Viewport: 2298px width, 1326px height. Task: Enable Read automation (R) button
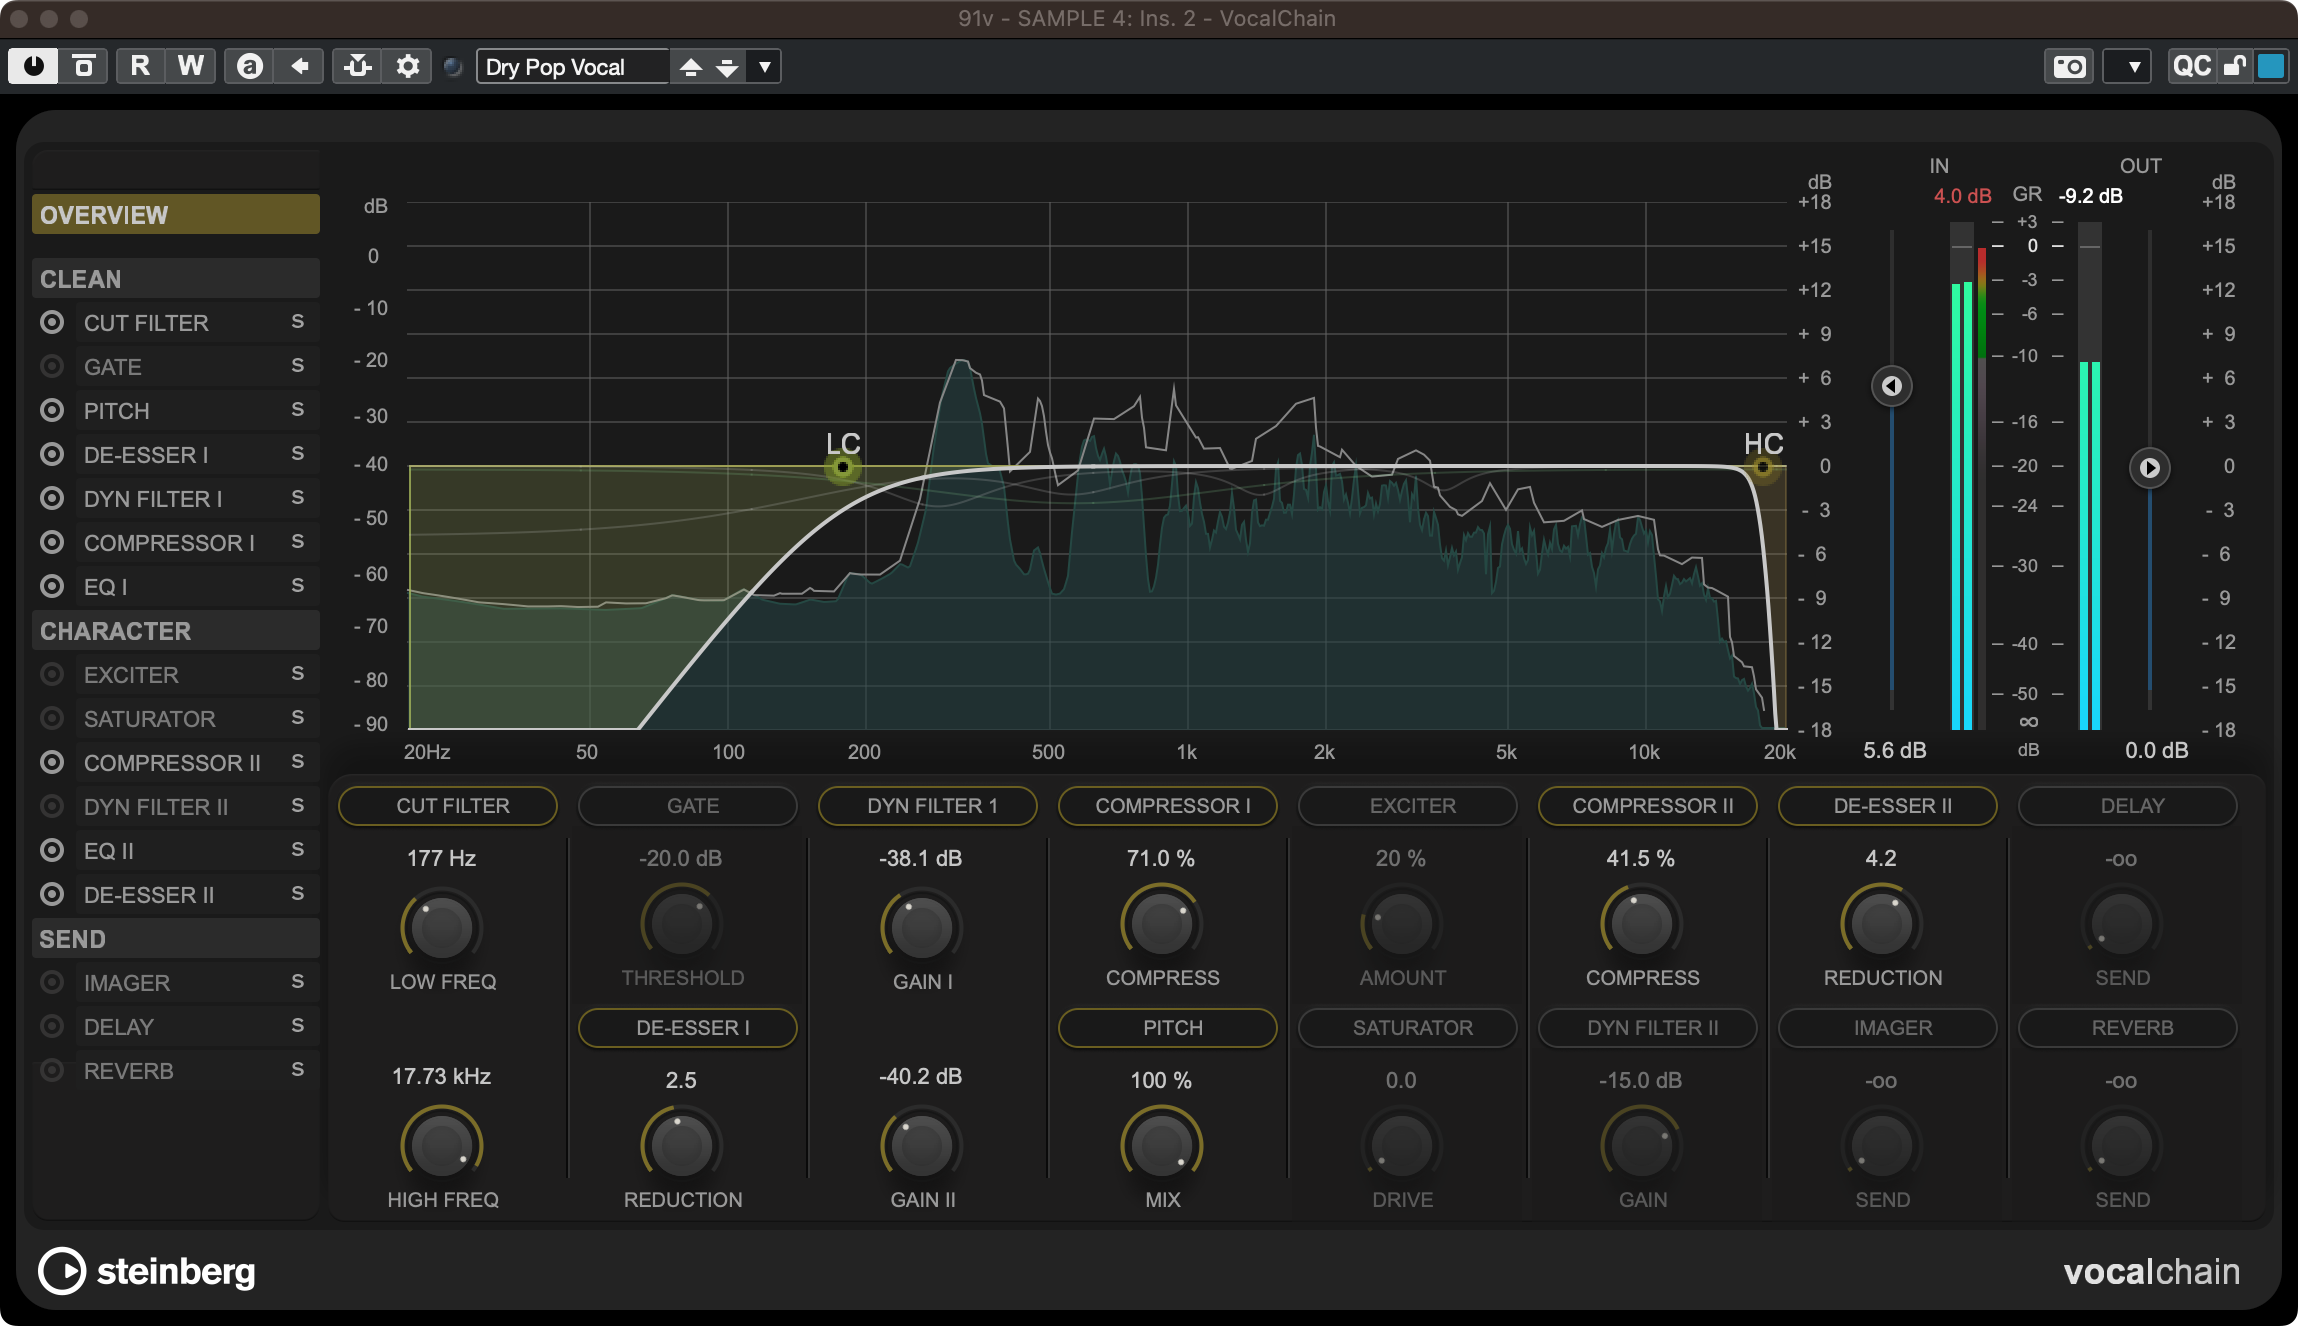[140, 66]
